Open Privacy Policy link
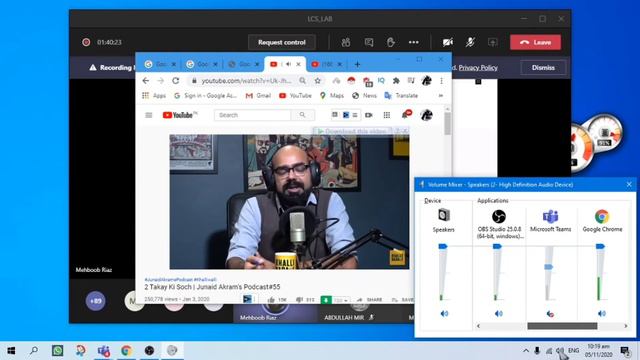Image resolution: width=640 pixels, height=360 pixels. click(x=478, y=68)
